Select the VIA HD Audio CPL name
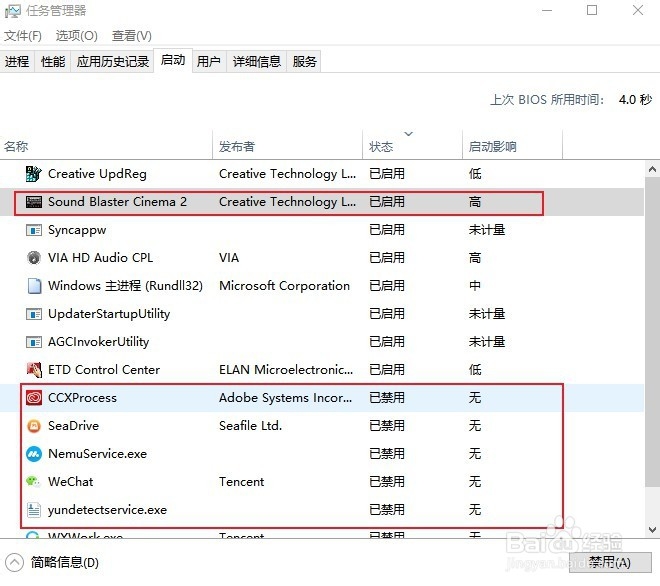Screen dimensions: 660x586 (x=101, y=258)
